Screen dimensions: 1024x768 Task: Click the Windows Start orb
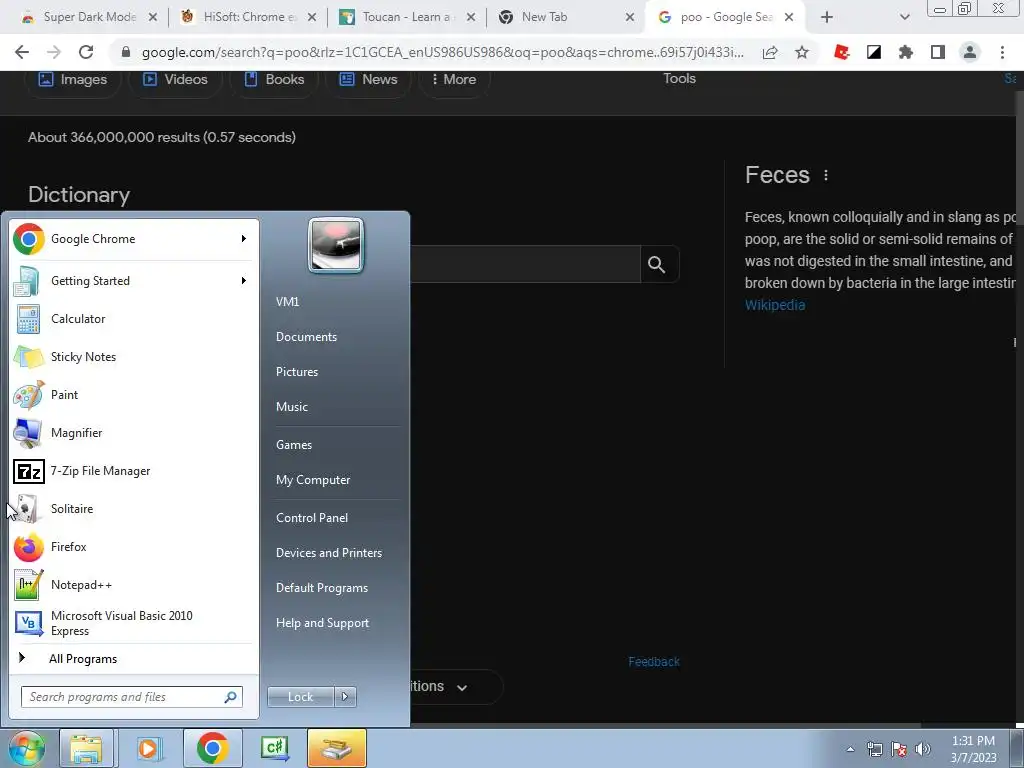[x=27, y=748]
